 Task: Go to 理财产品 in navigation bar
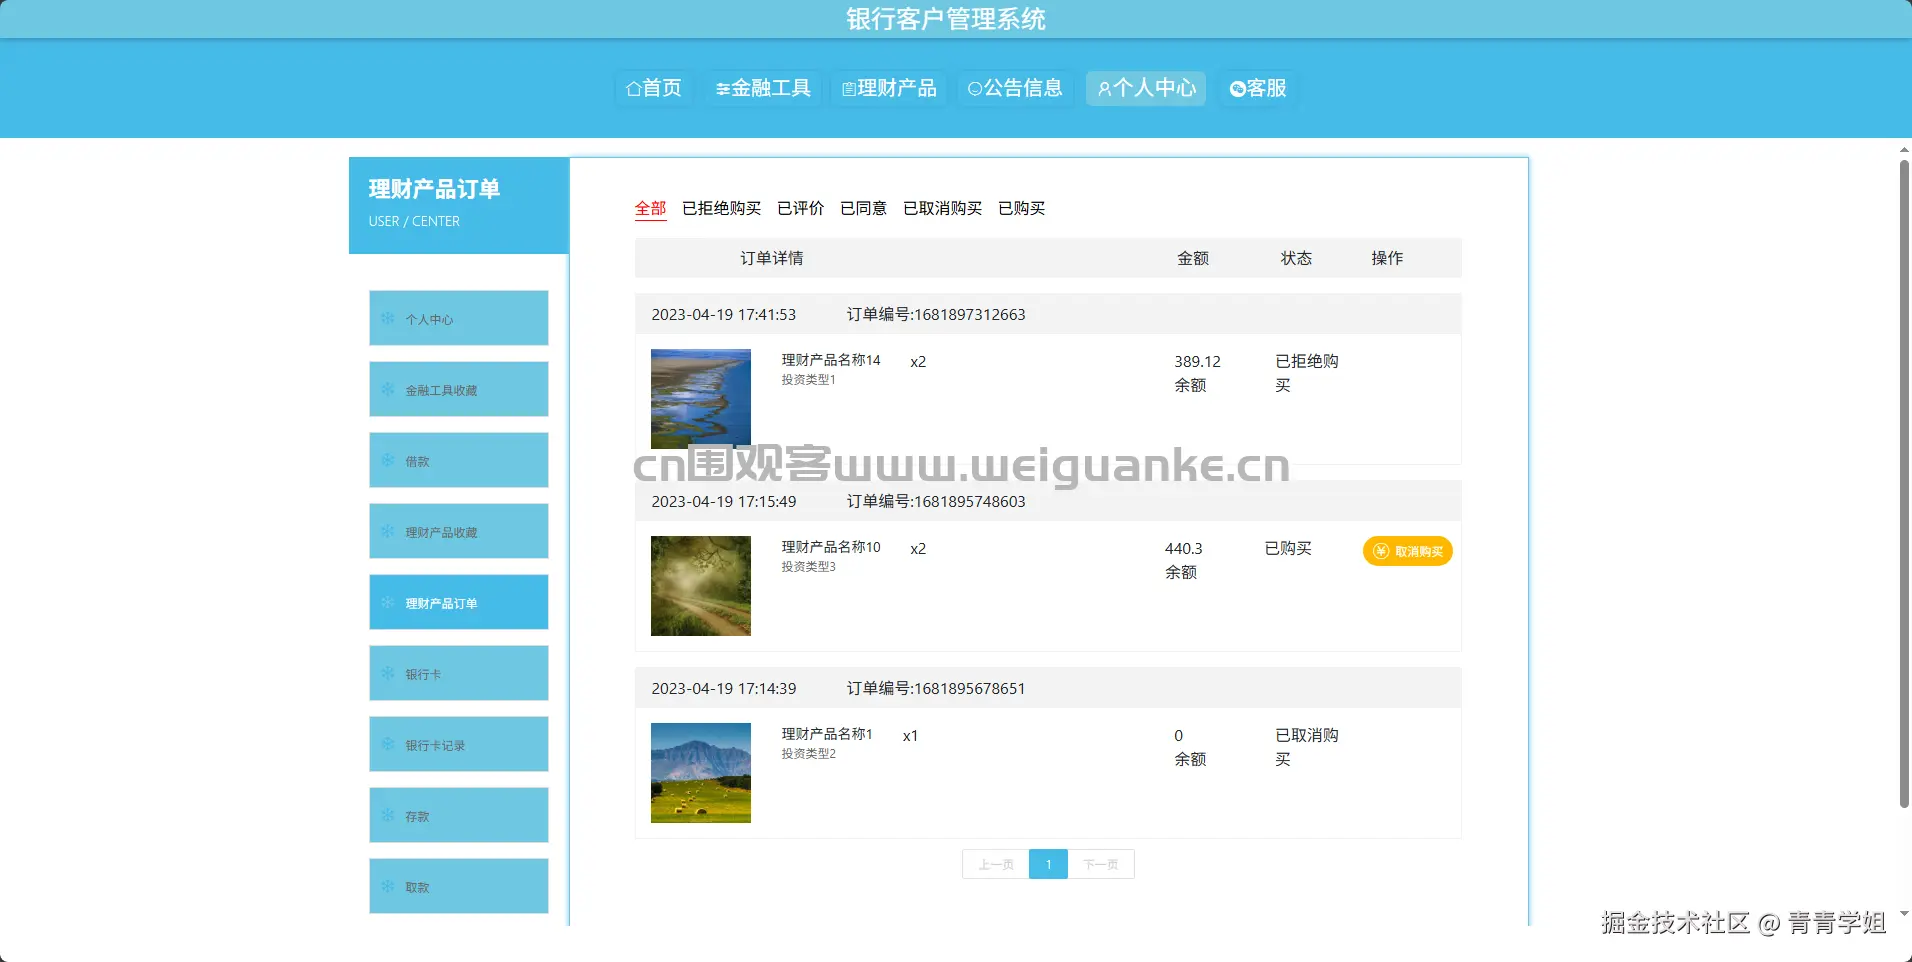(x=889, y=88)
